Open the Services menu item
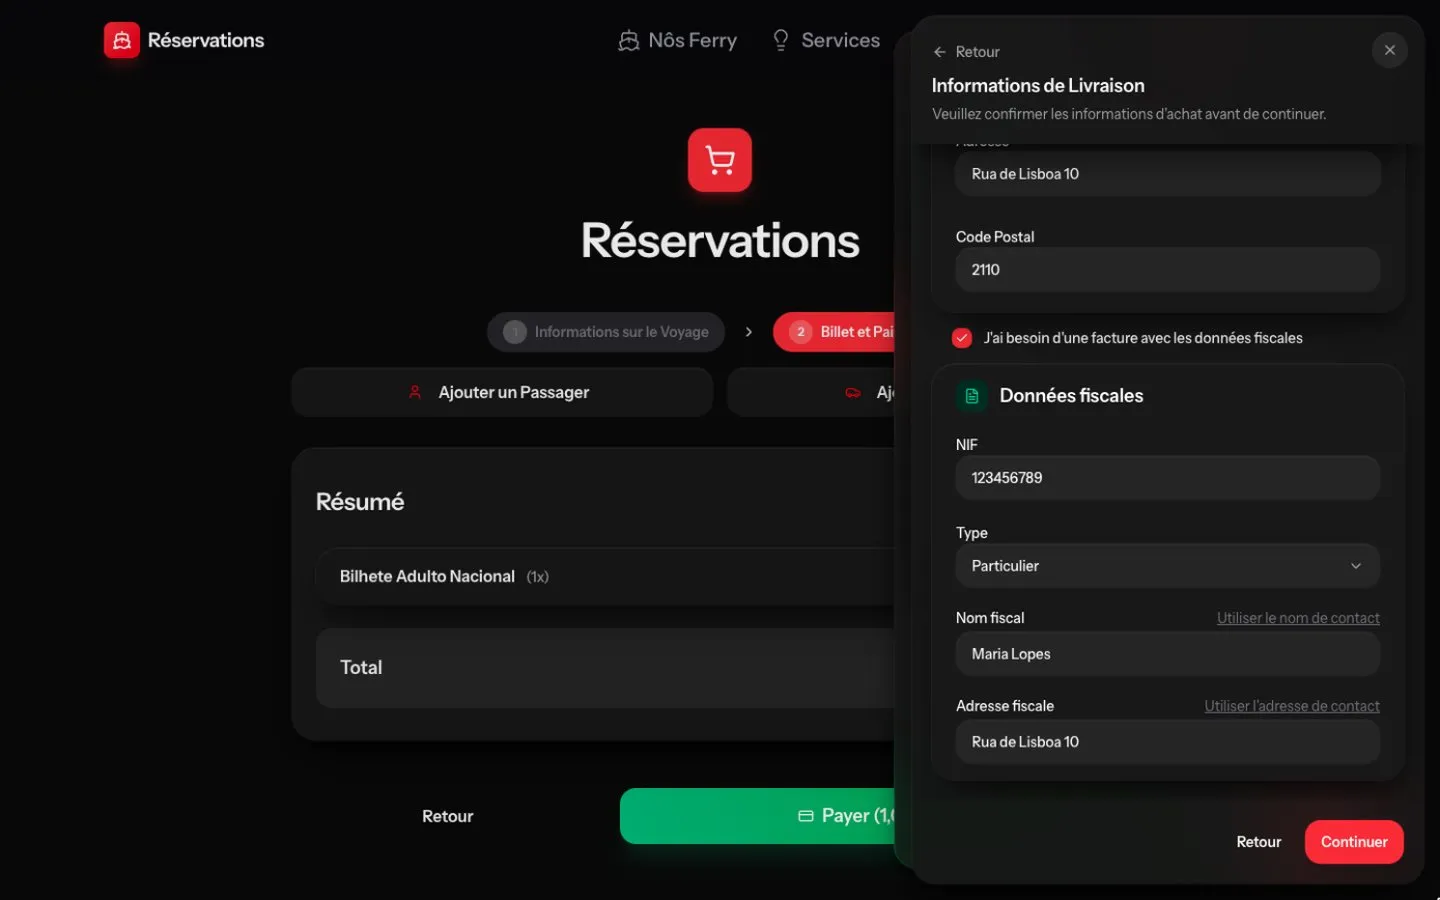This screenshot has width=1440, height=900. (826, 41)
